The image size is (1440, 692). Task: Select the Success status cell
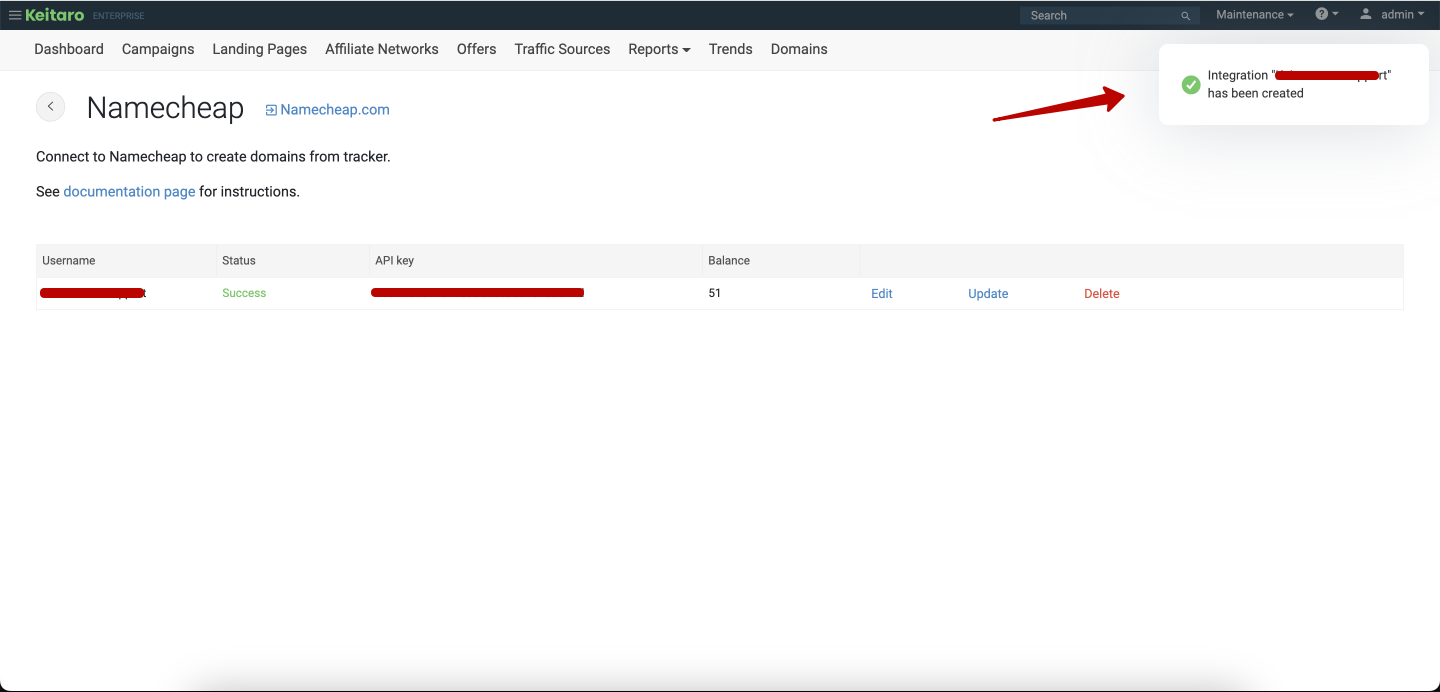[244, 293]
